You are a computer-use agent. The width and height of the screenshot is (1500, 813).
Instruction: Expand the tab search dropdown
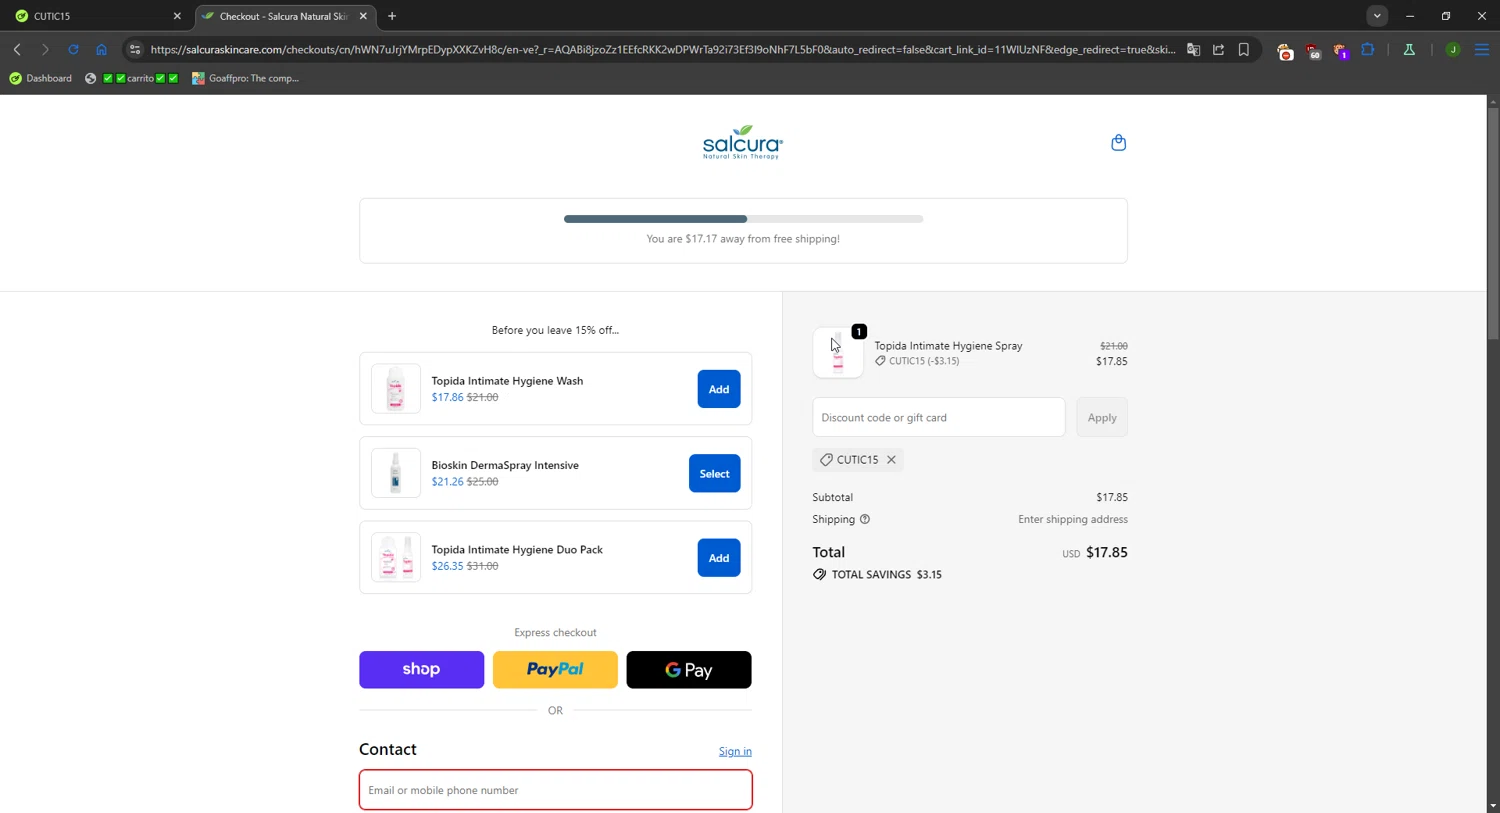[1377, 16]
